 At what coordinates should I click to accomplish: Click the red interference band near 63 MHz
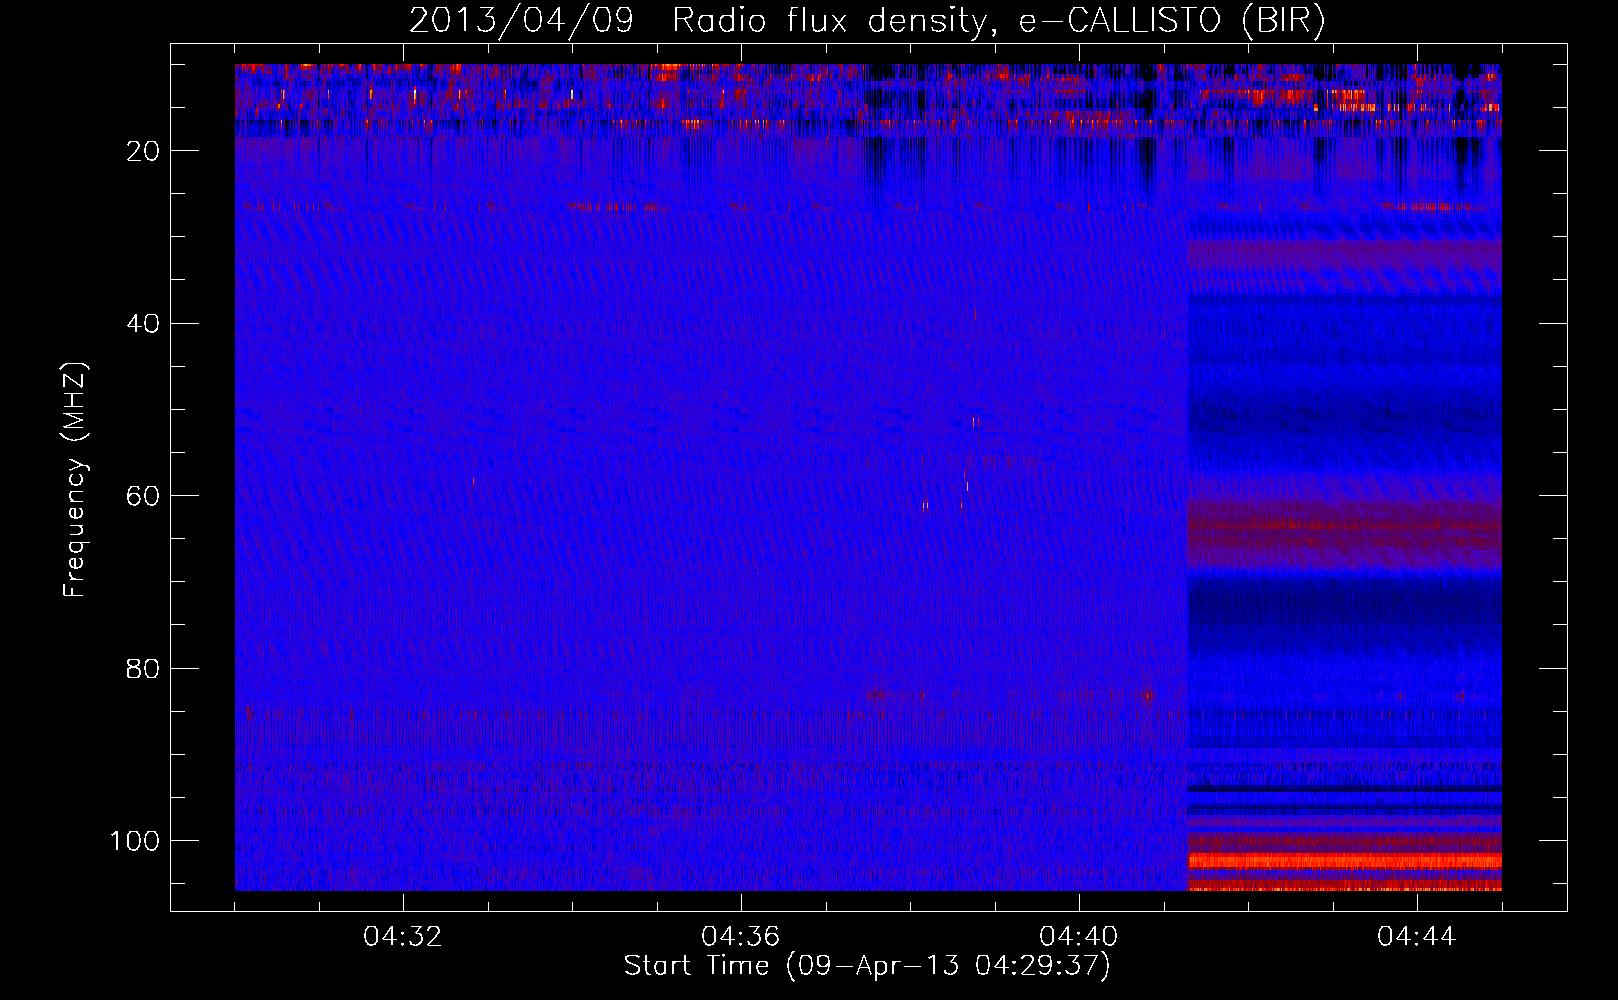click(x=1344, y=524)
